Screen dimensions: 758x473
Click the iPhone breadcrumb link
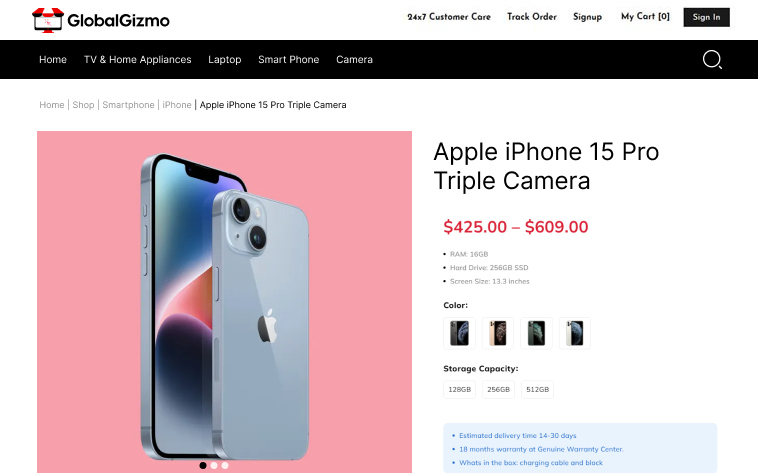(x=177, y=105)
